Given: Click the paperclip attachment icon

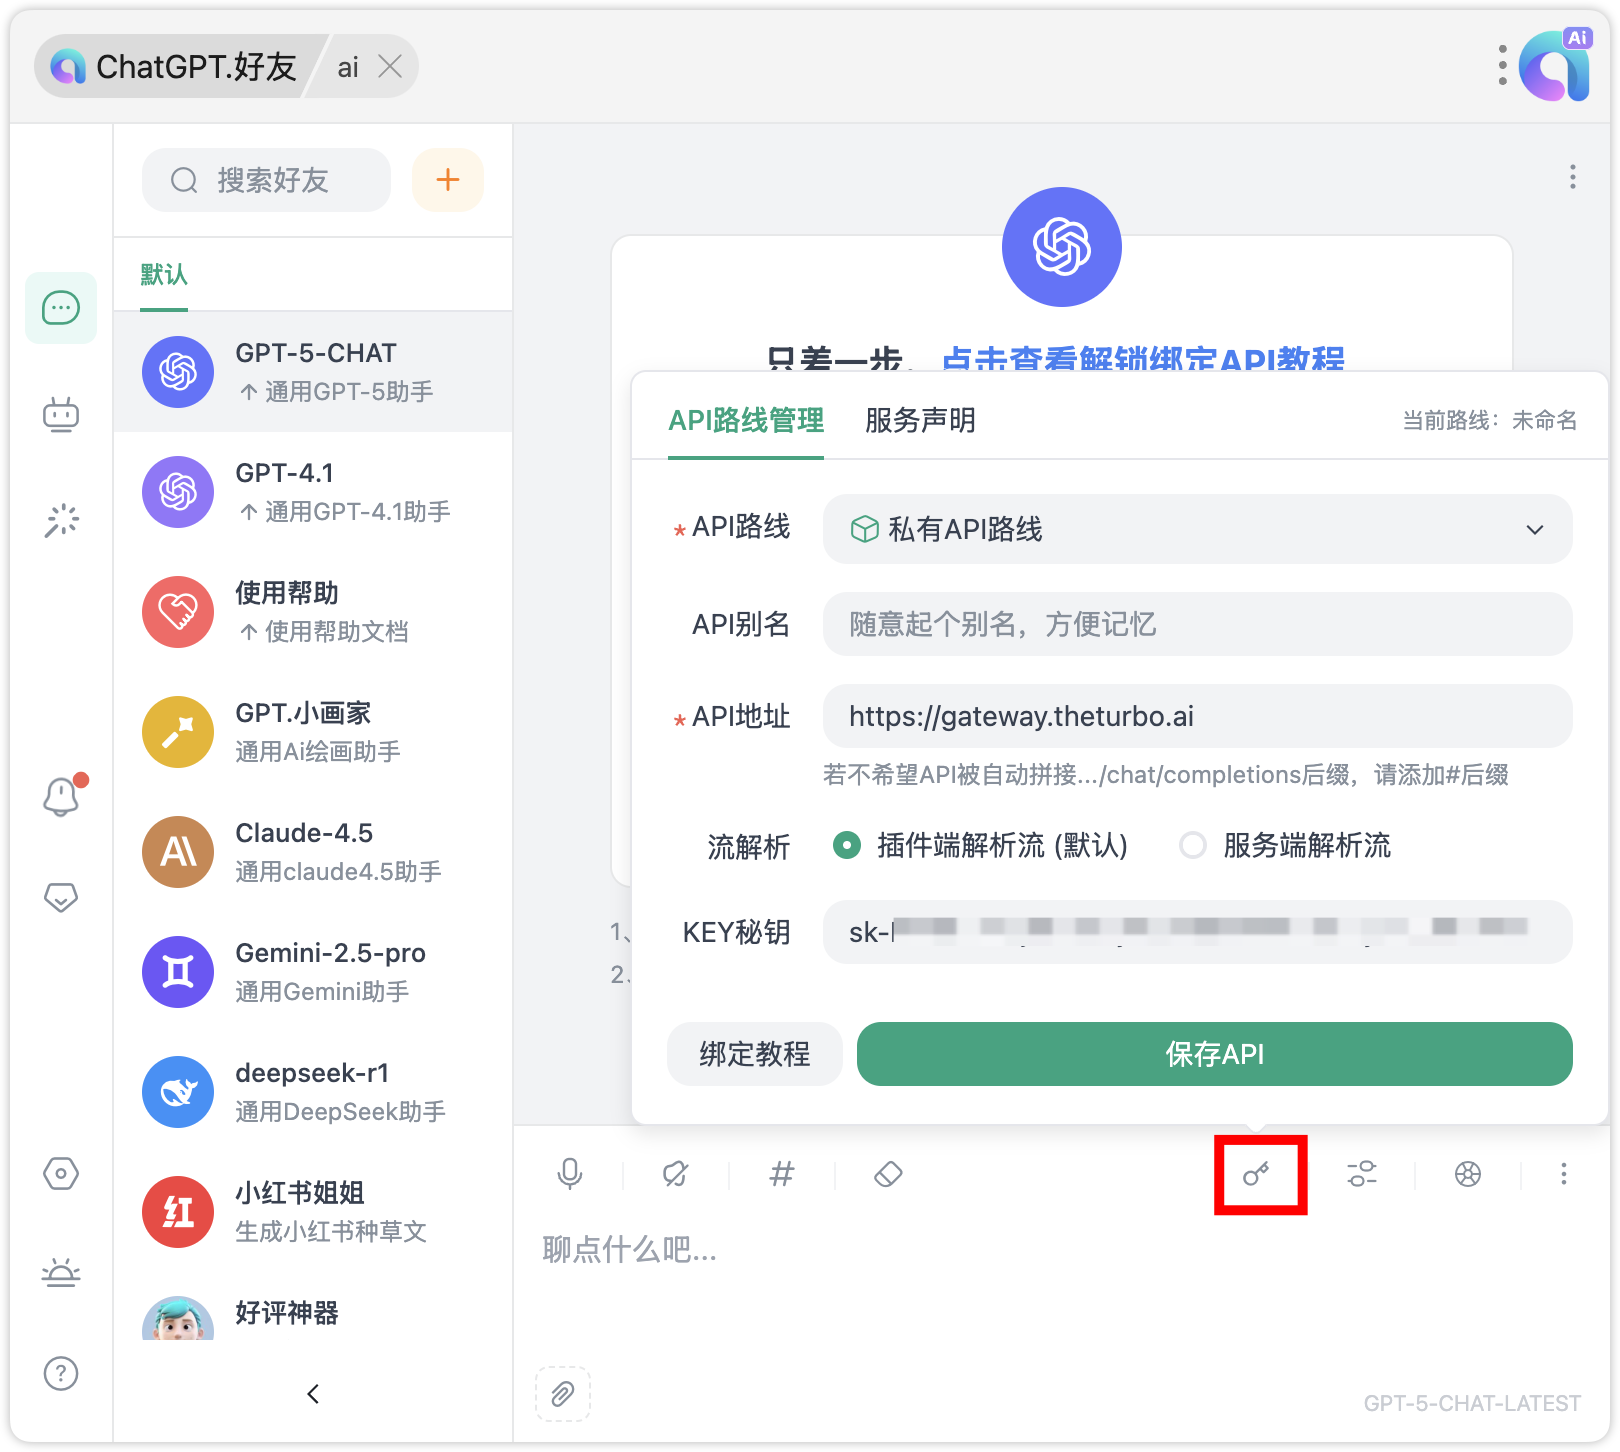Looking at the screenshot, I should pos(563,1394).
